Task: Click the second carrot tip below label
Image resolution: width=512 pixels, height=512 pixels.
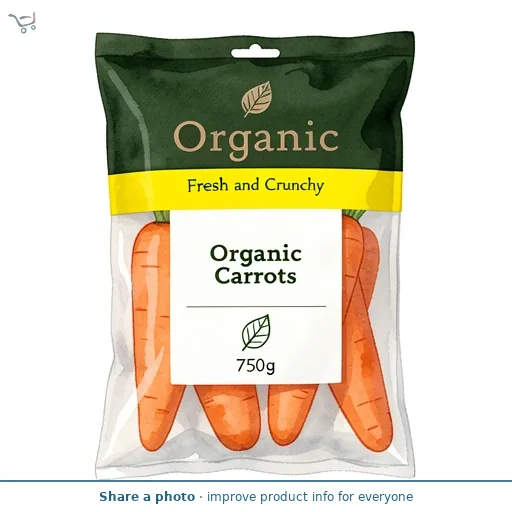Action: (x=228, y=417)
